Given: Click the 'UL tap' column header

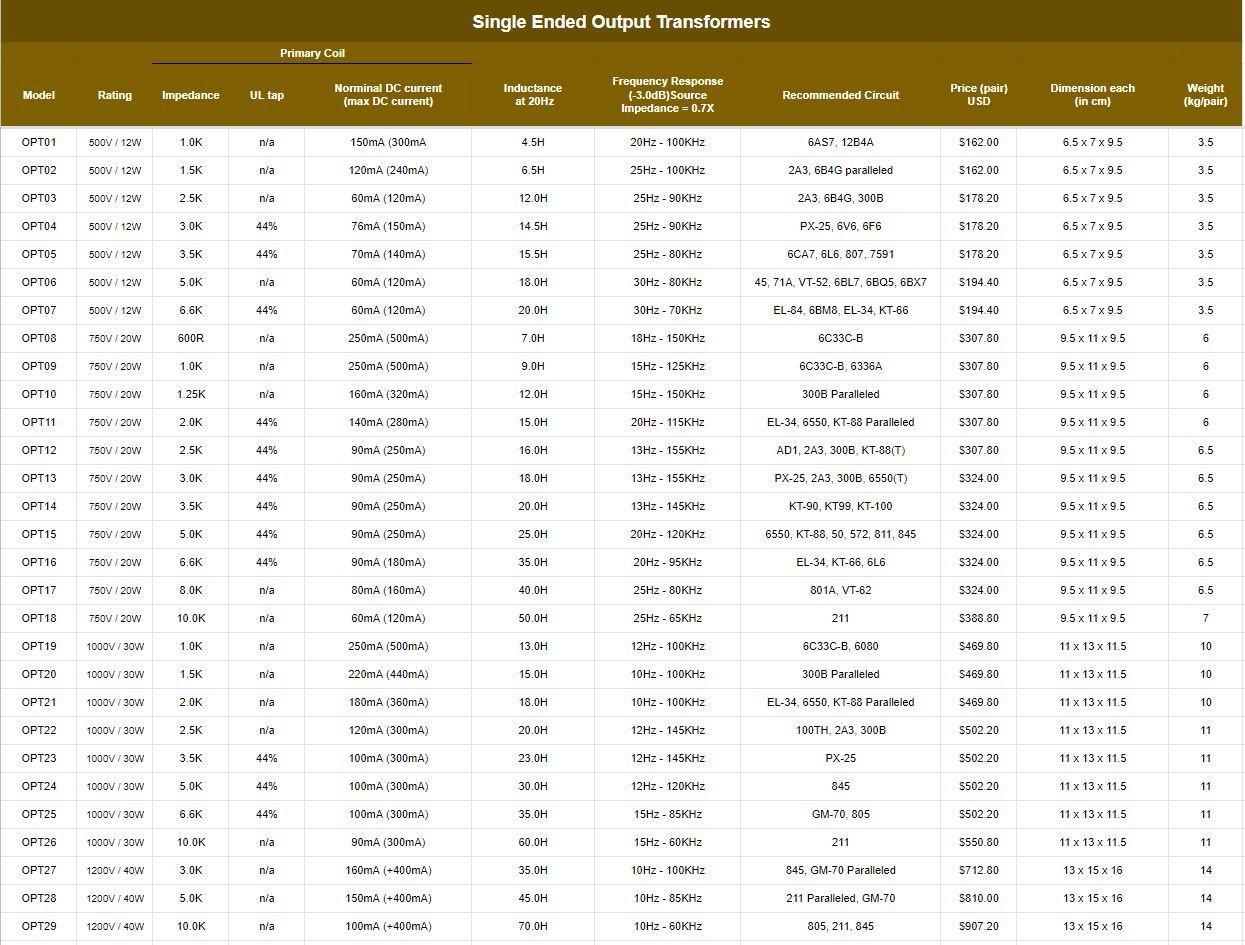Looking at the screenshot, I should [x=266, y=95].
